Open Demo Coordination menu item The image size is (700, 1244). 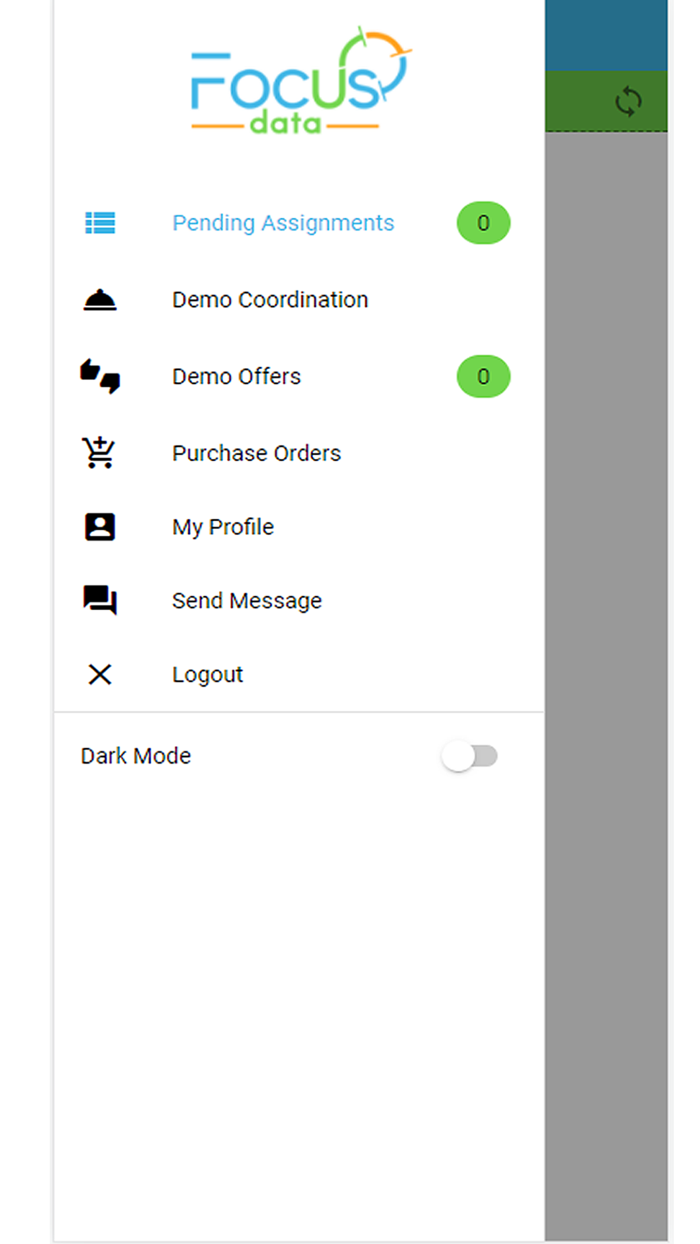(x=270, y=300)
